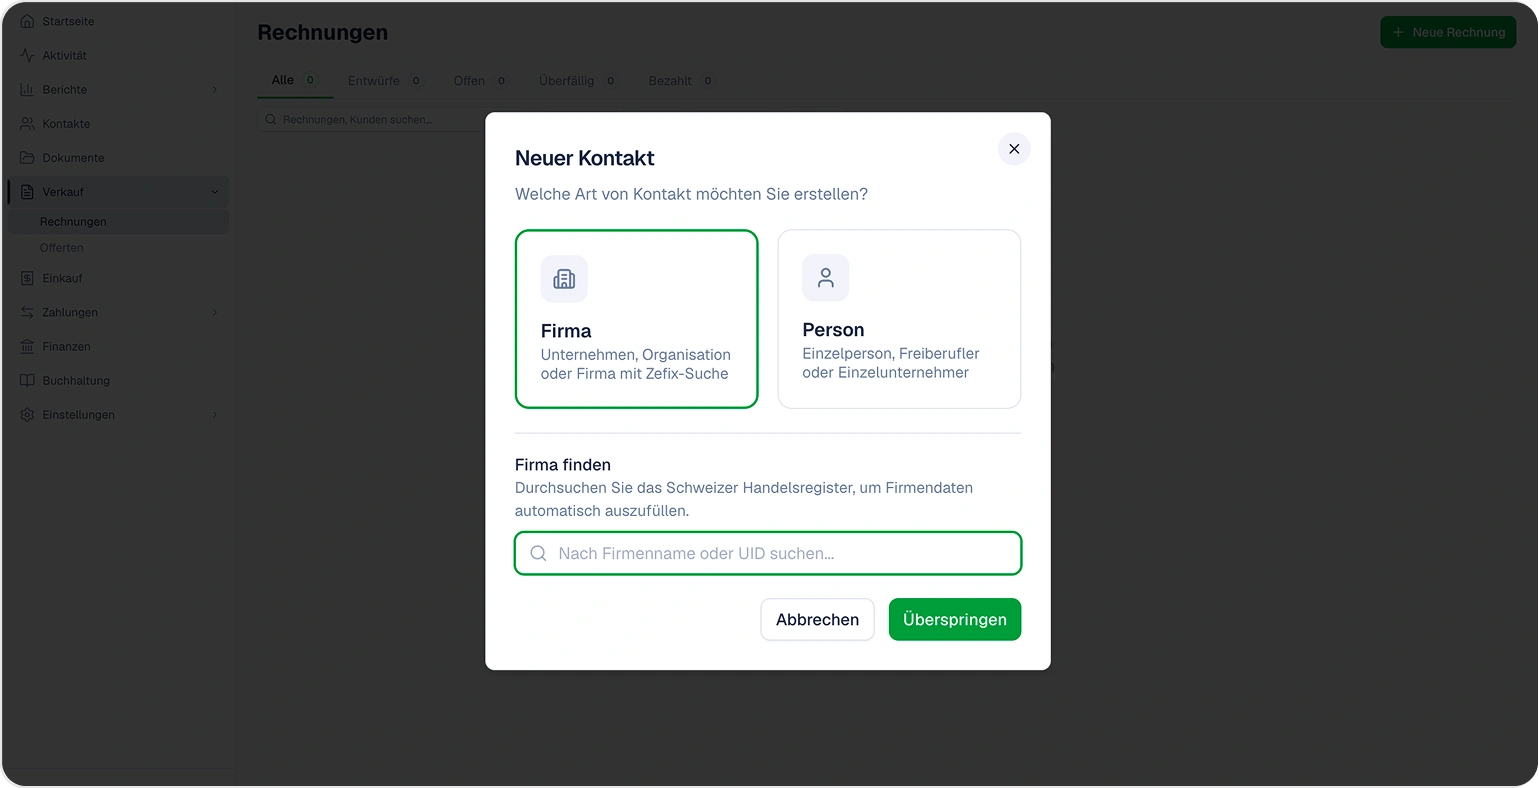This screenshot has width=1539, height=788.
Task: Click the Abbrechen button
Action: [x=817, y=619]
